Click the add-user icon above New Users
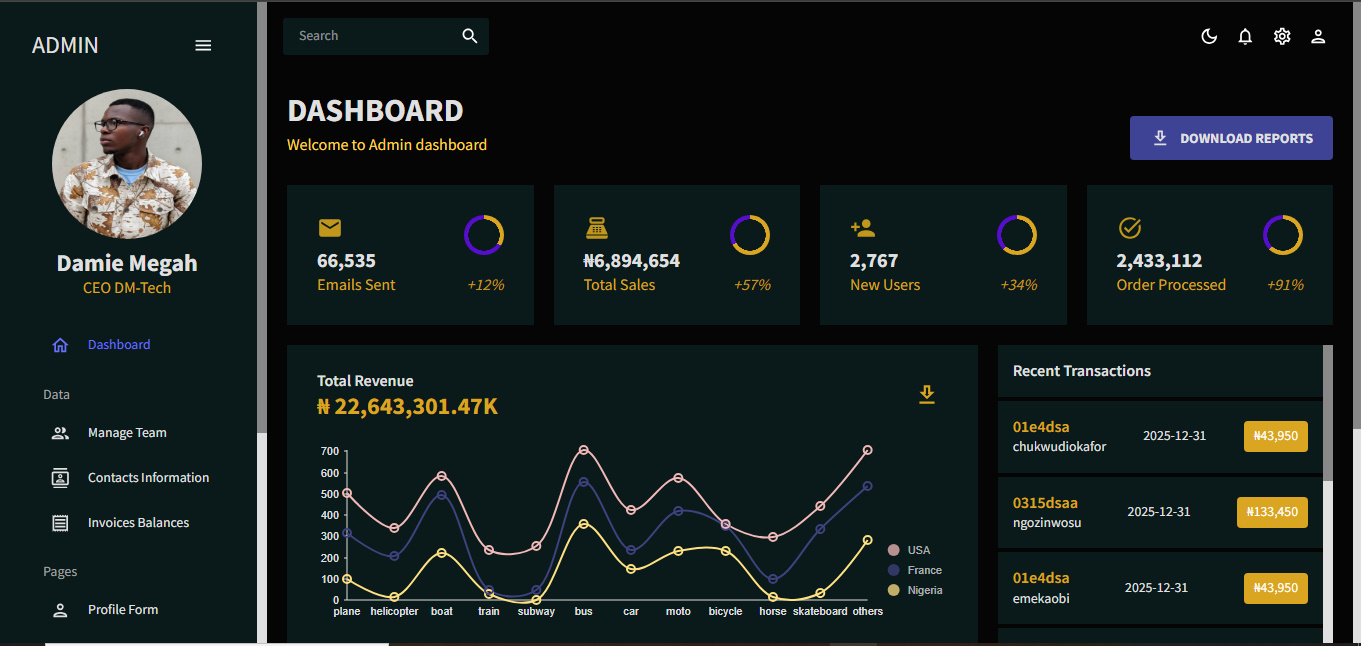The height and width of the screenshot is (646, 1361). [x=863, y=227]
